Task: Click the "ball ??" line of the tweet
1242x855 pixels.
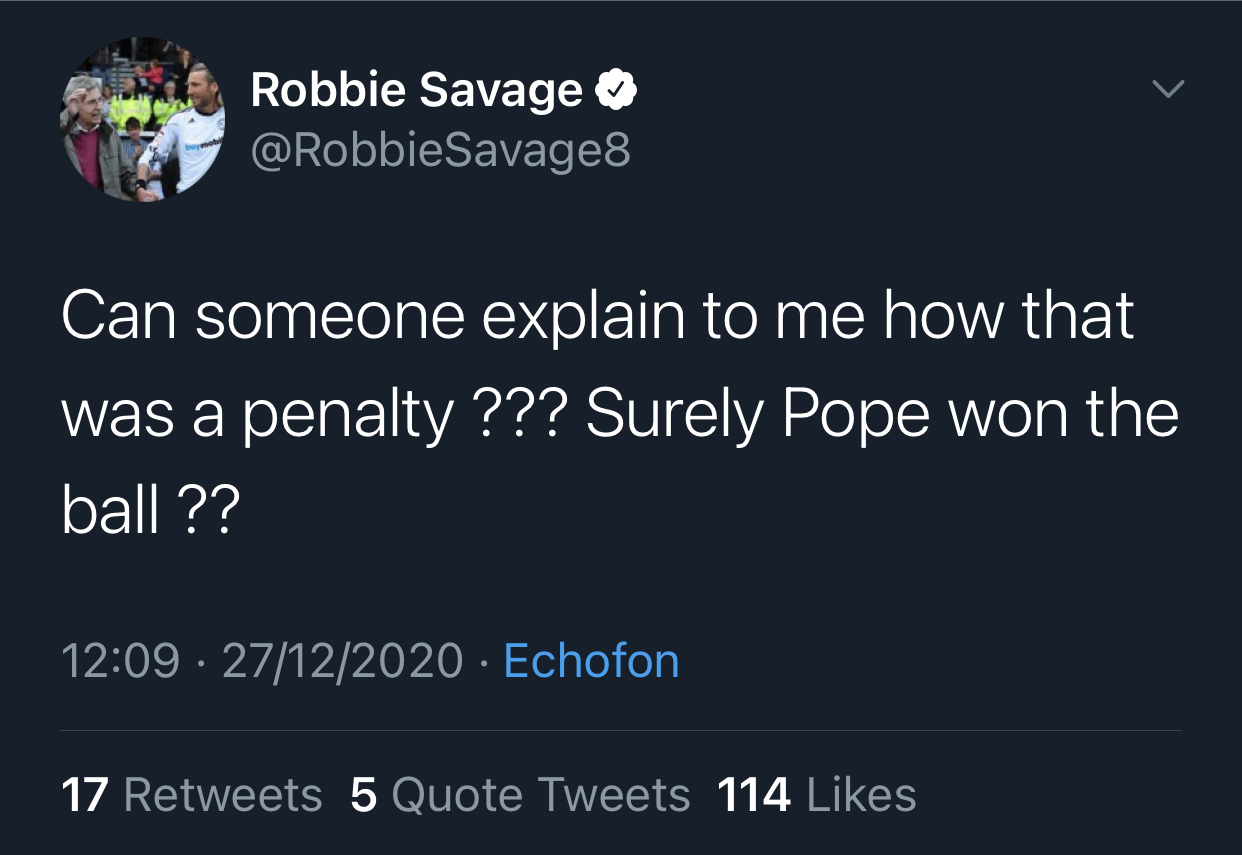Action: [x=150, y=510]
